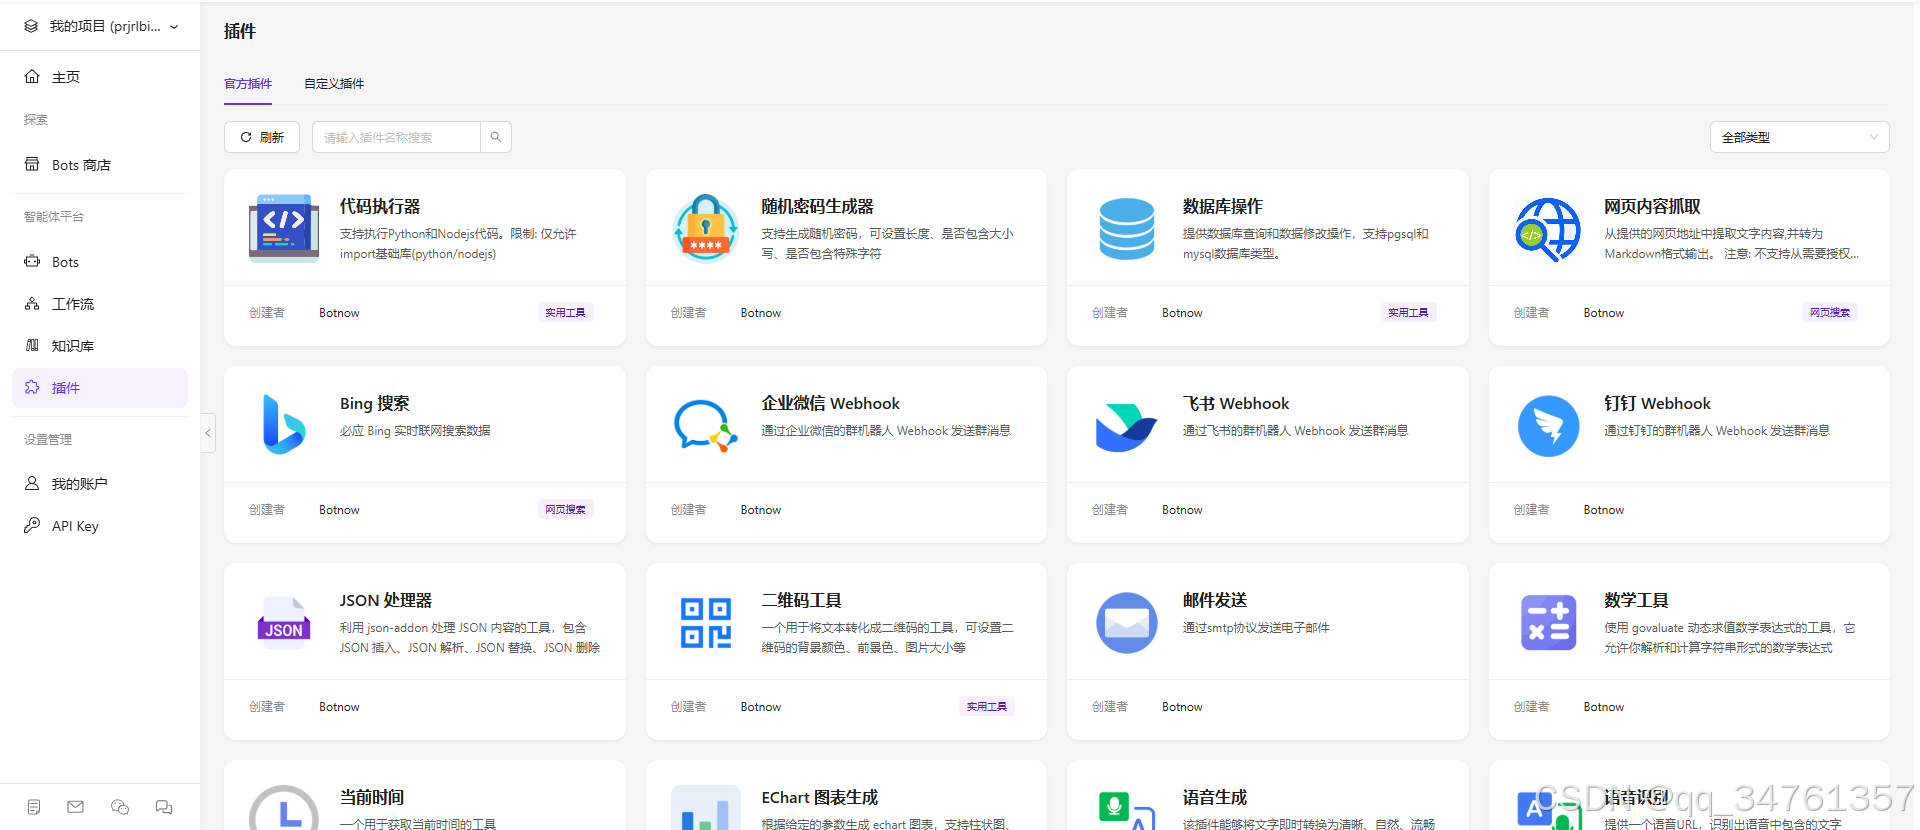Click the 邮件发送 envelope icon
The image size is (1920, 830).
click(x=1127, y=622)
